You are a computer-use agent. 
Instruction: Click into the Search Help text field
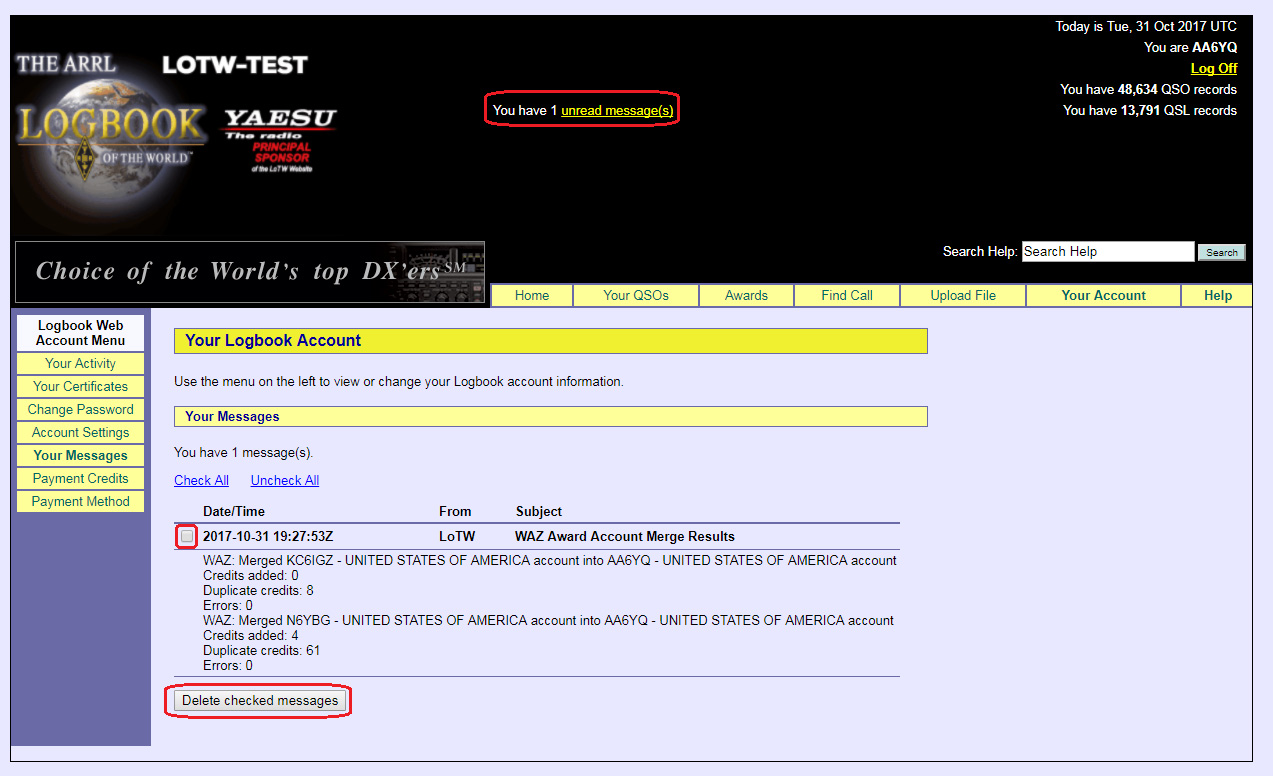(1107, 252)
